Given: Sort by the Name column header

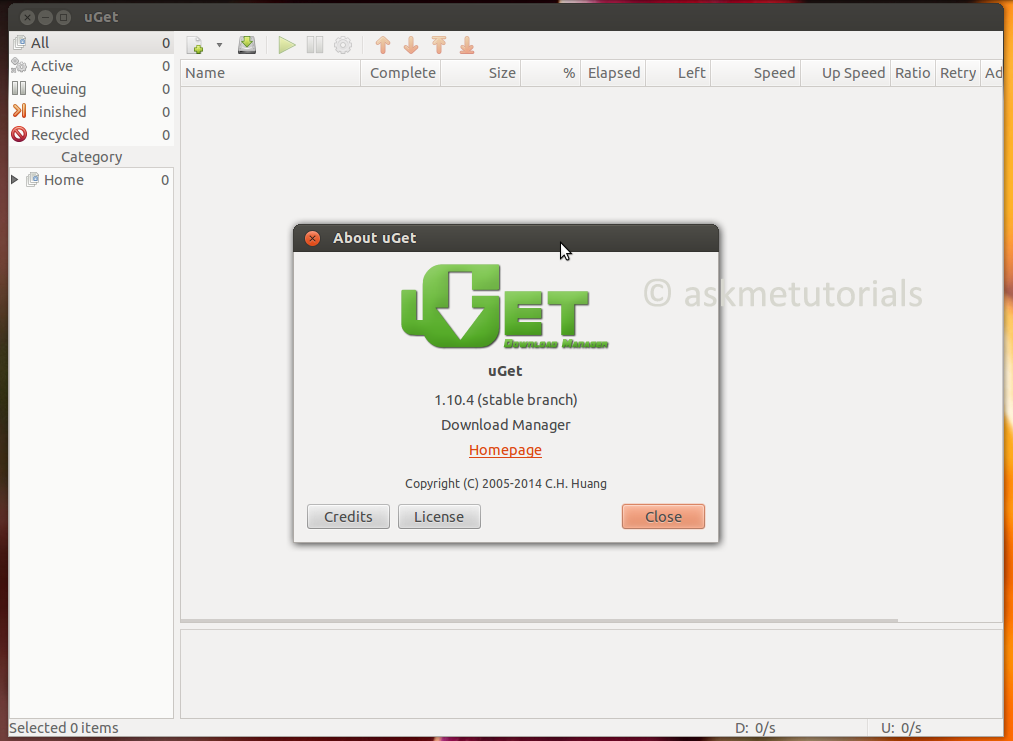Looking at the screenshot, I should point(270,73).
